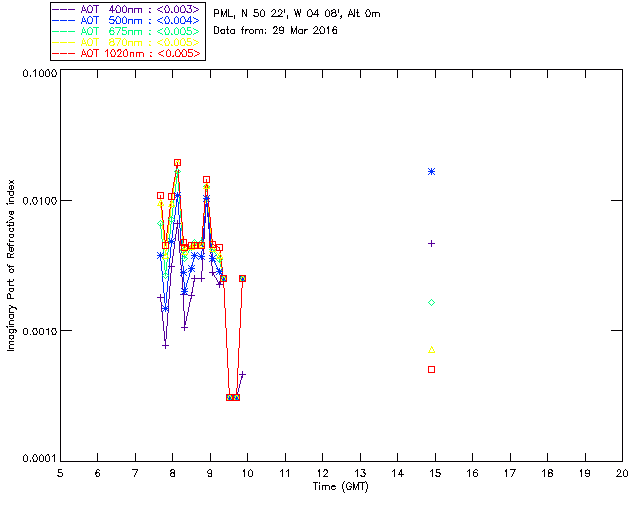The height and width of the screenshot is (512, 640).
Task: Select the isolated blue asterisk marker near time 15
Action: click(431, 172)
